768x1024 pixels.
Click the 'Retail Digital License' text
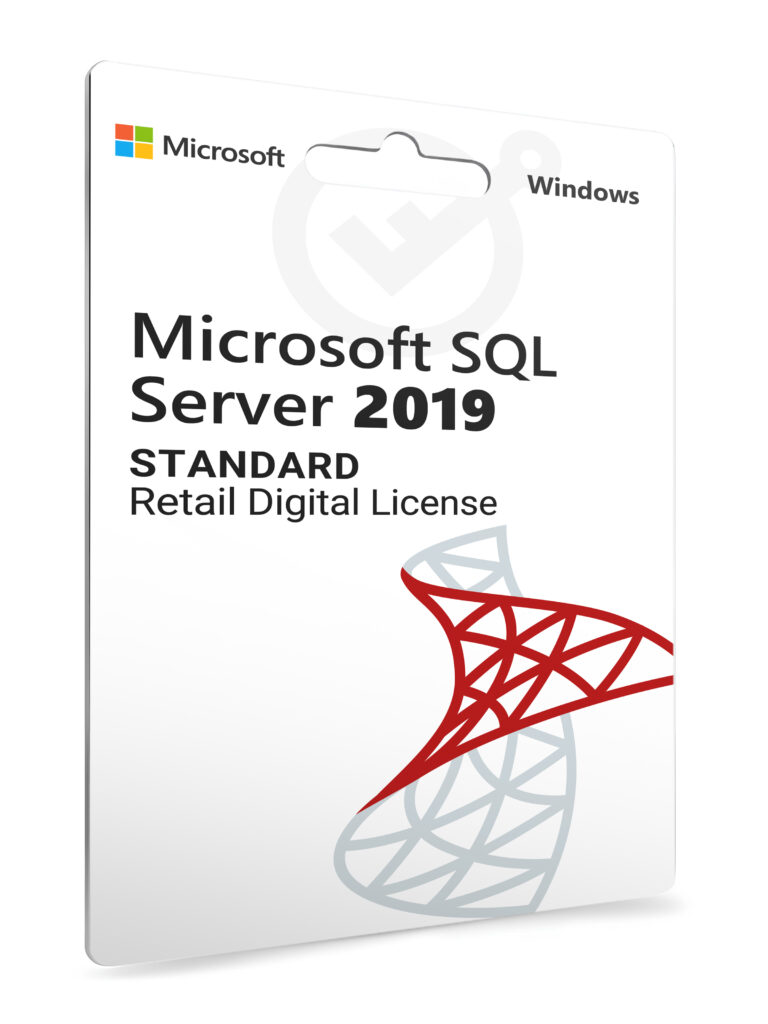coord(313,503)
